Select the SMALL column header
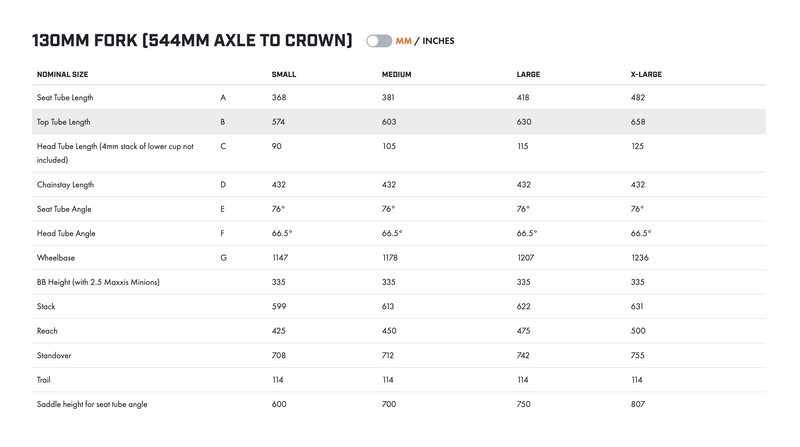 (284, 74)
